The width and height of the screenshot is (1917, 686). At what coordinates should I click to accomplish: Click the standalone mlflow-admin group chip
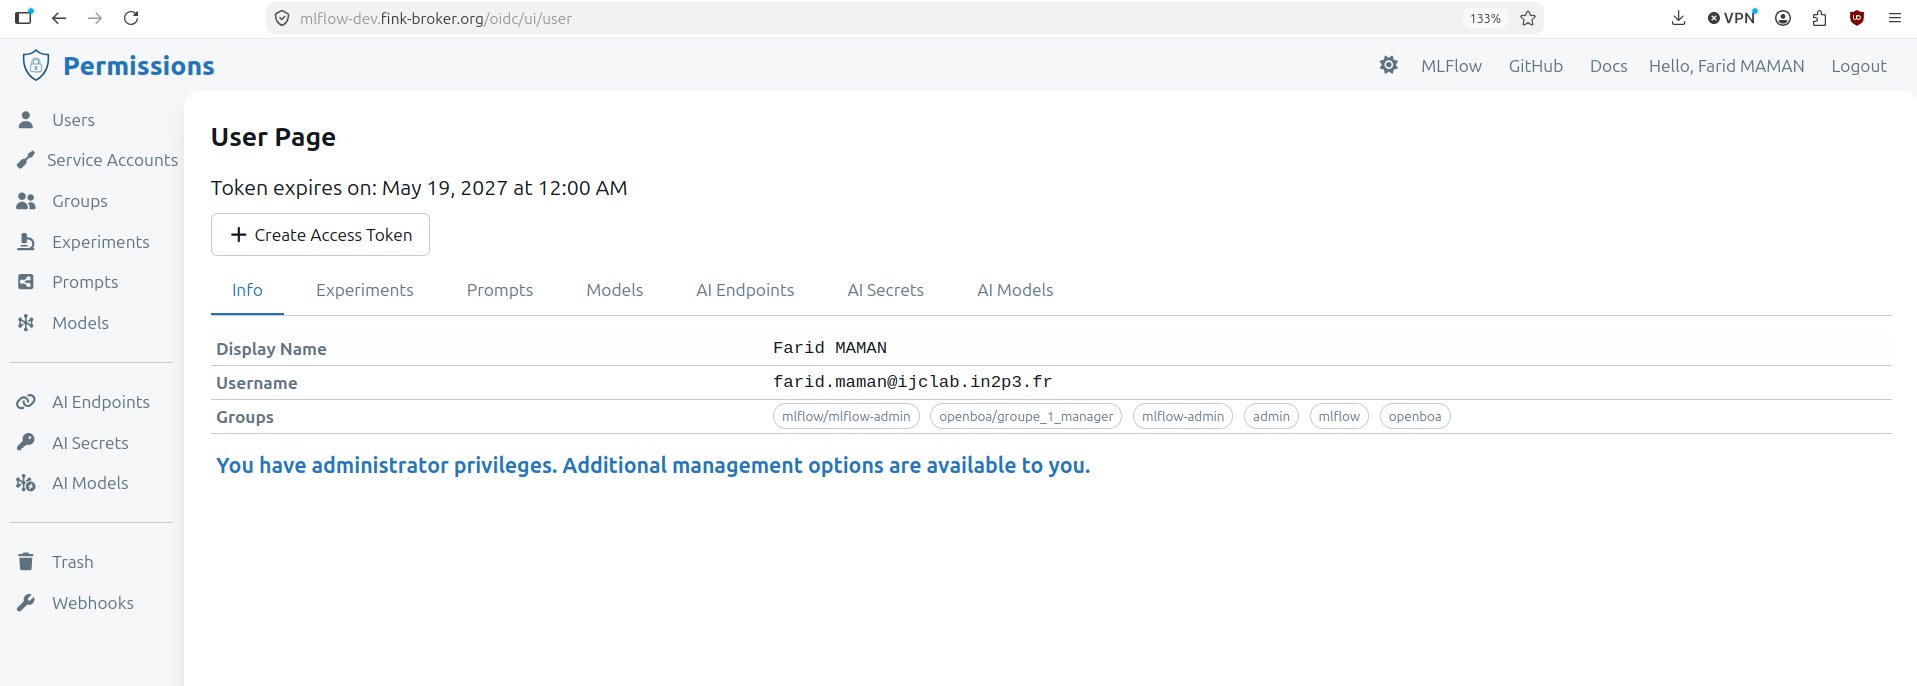tap(1183, 416)
